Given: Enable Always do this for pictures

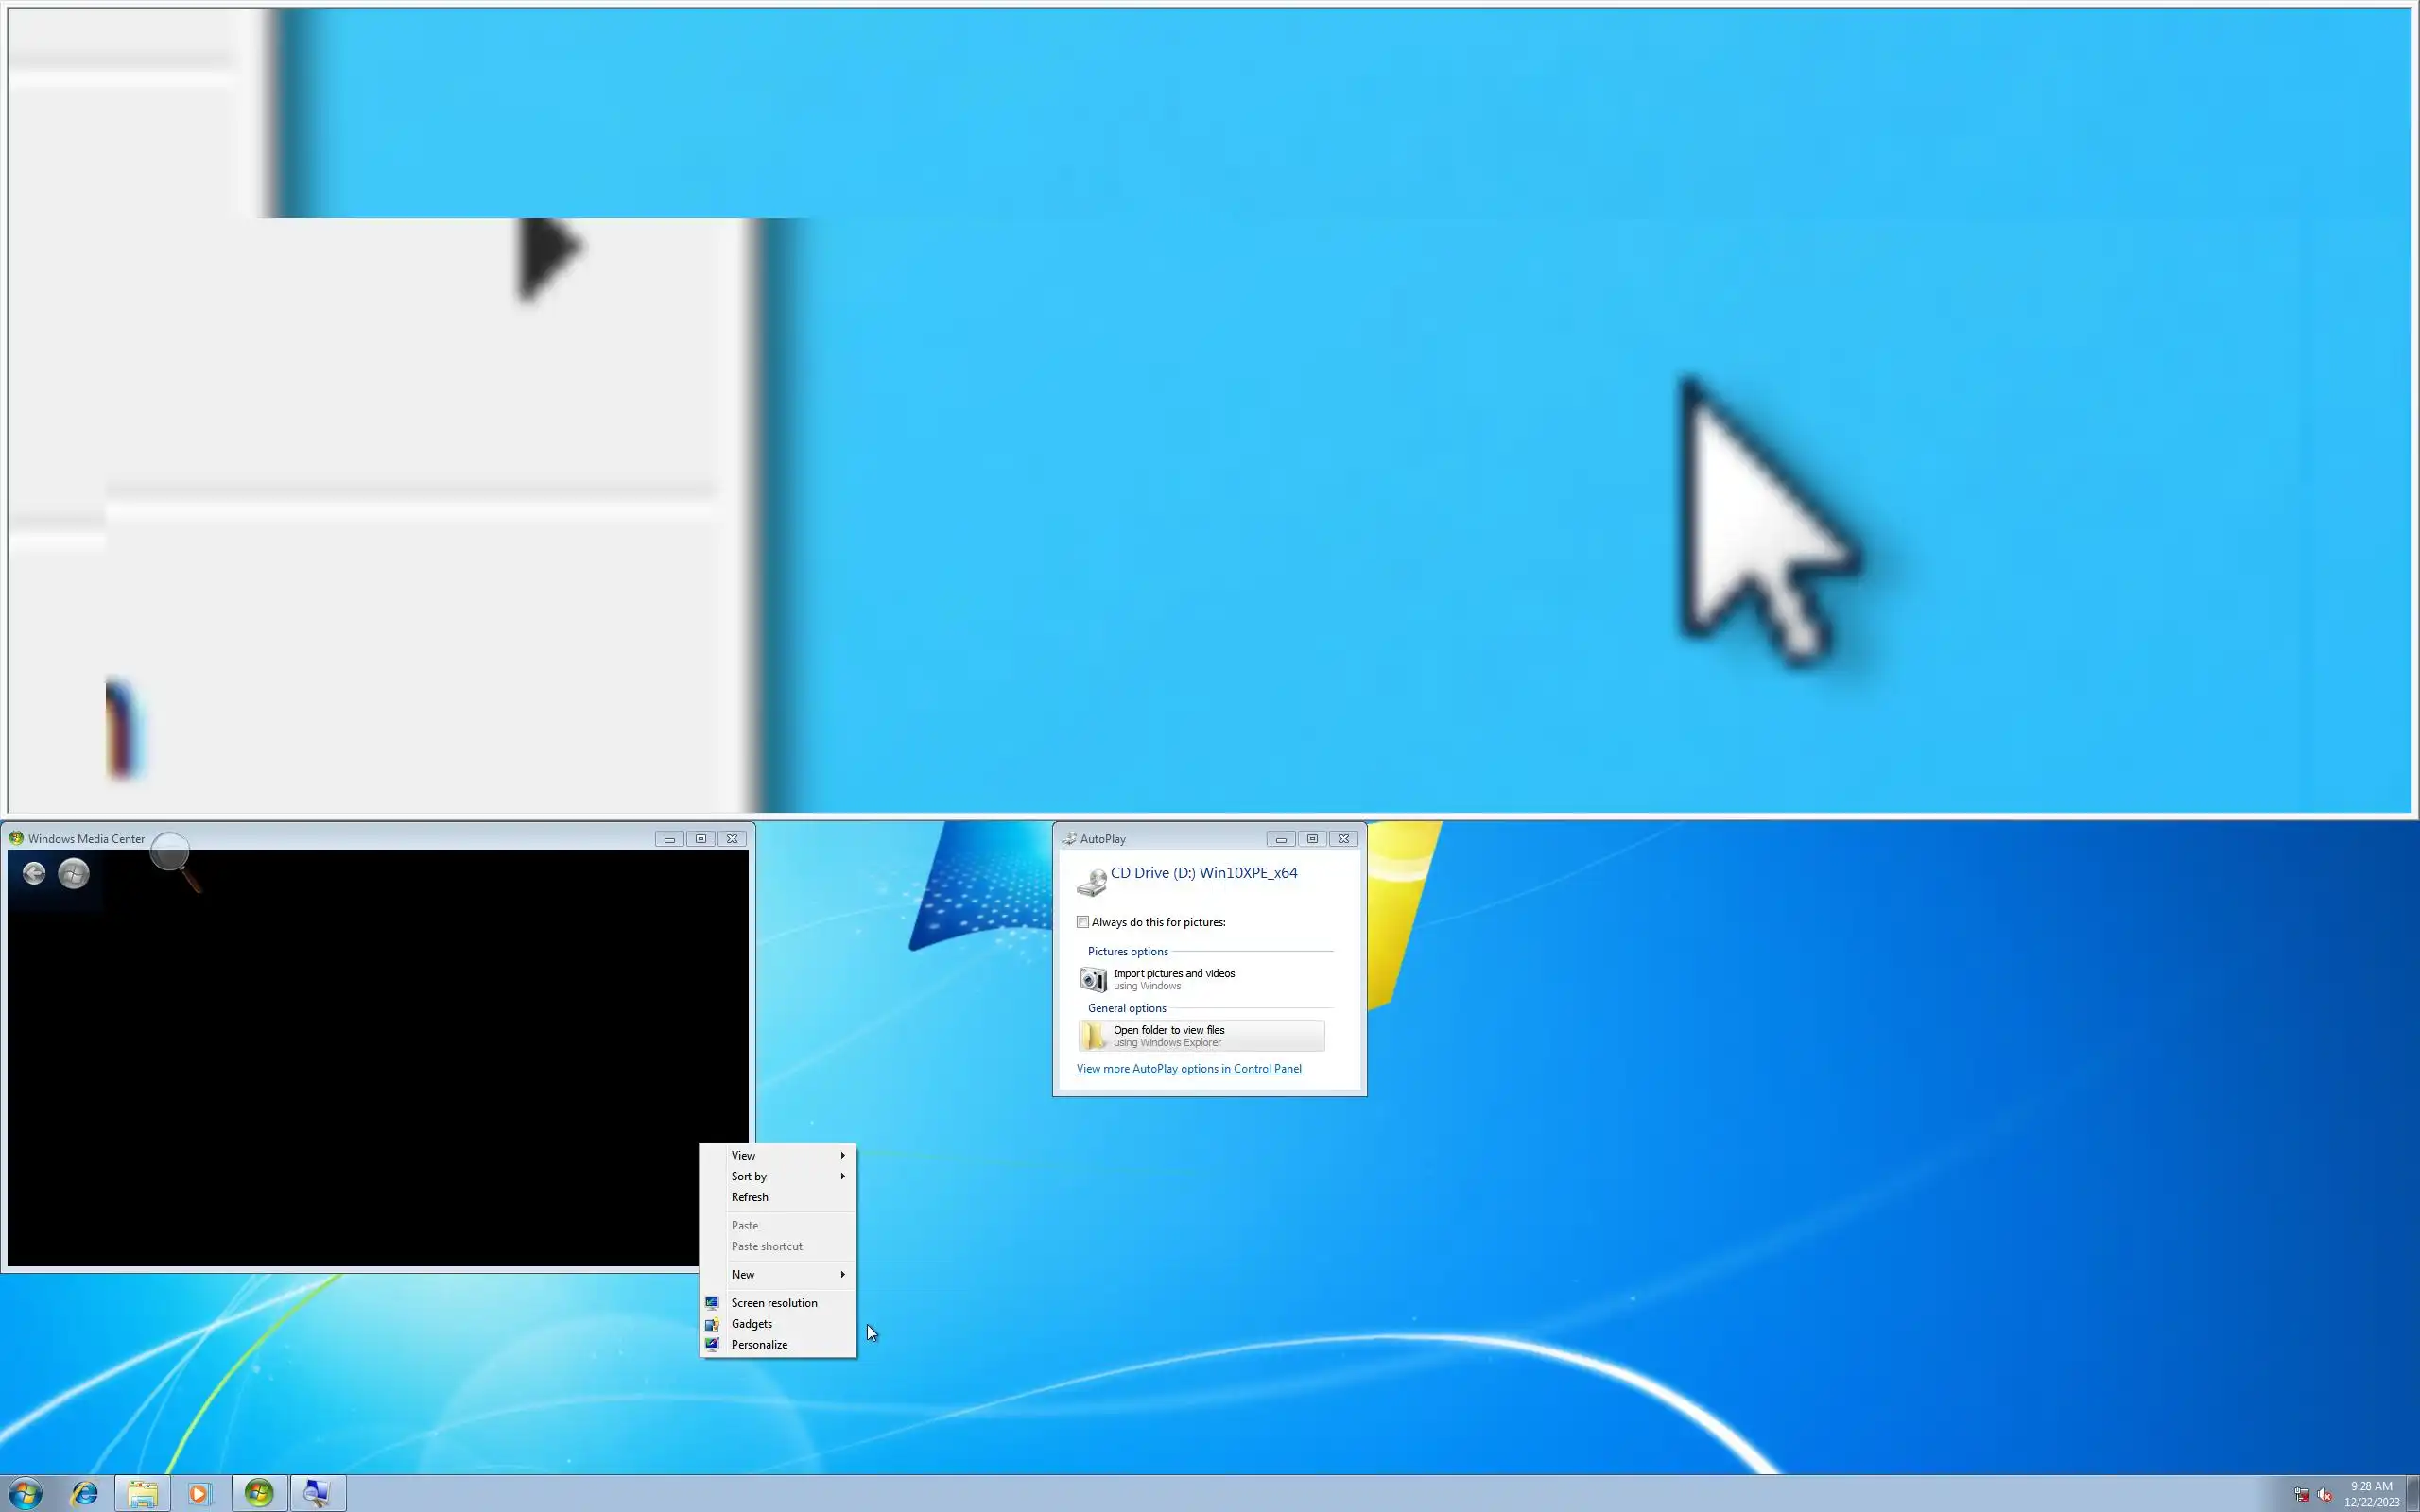Looking at the screenshot, I should pyautogui.click(x=1082, y=922).
